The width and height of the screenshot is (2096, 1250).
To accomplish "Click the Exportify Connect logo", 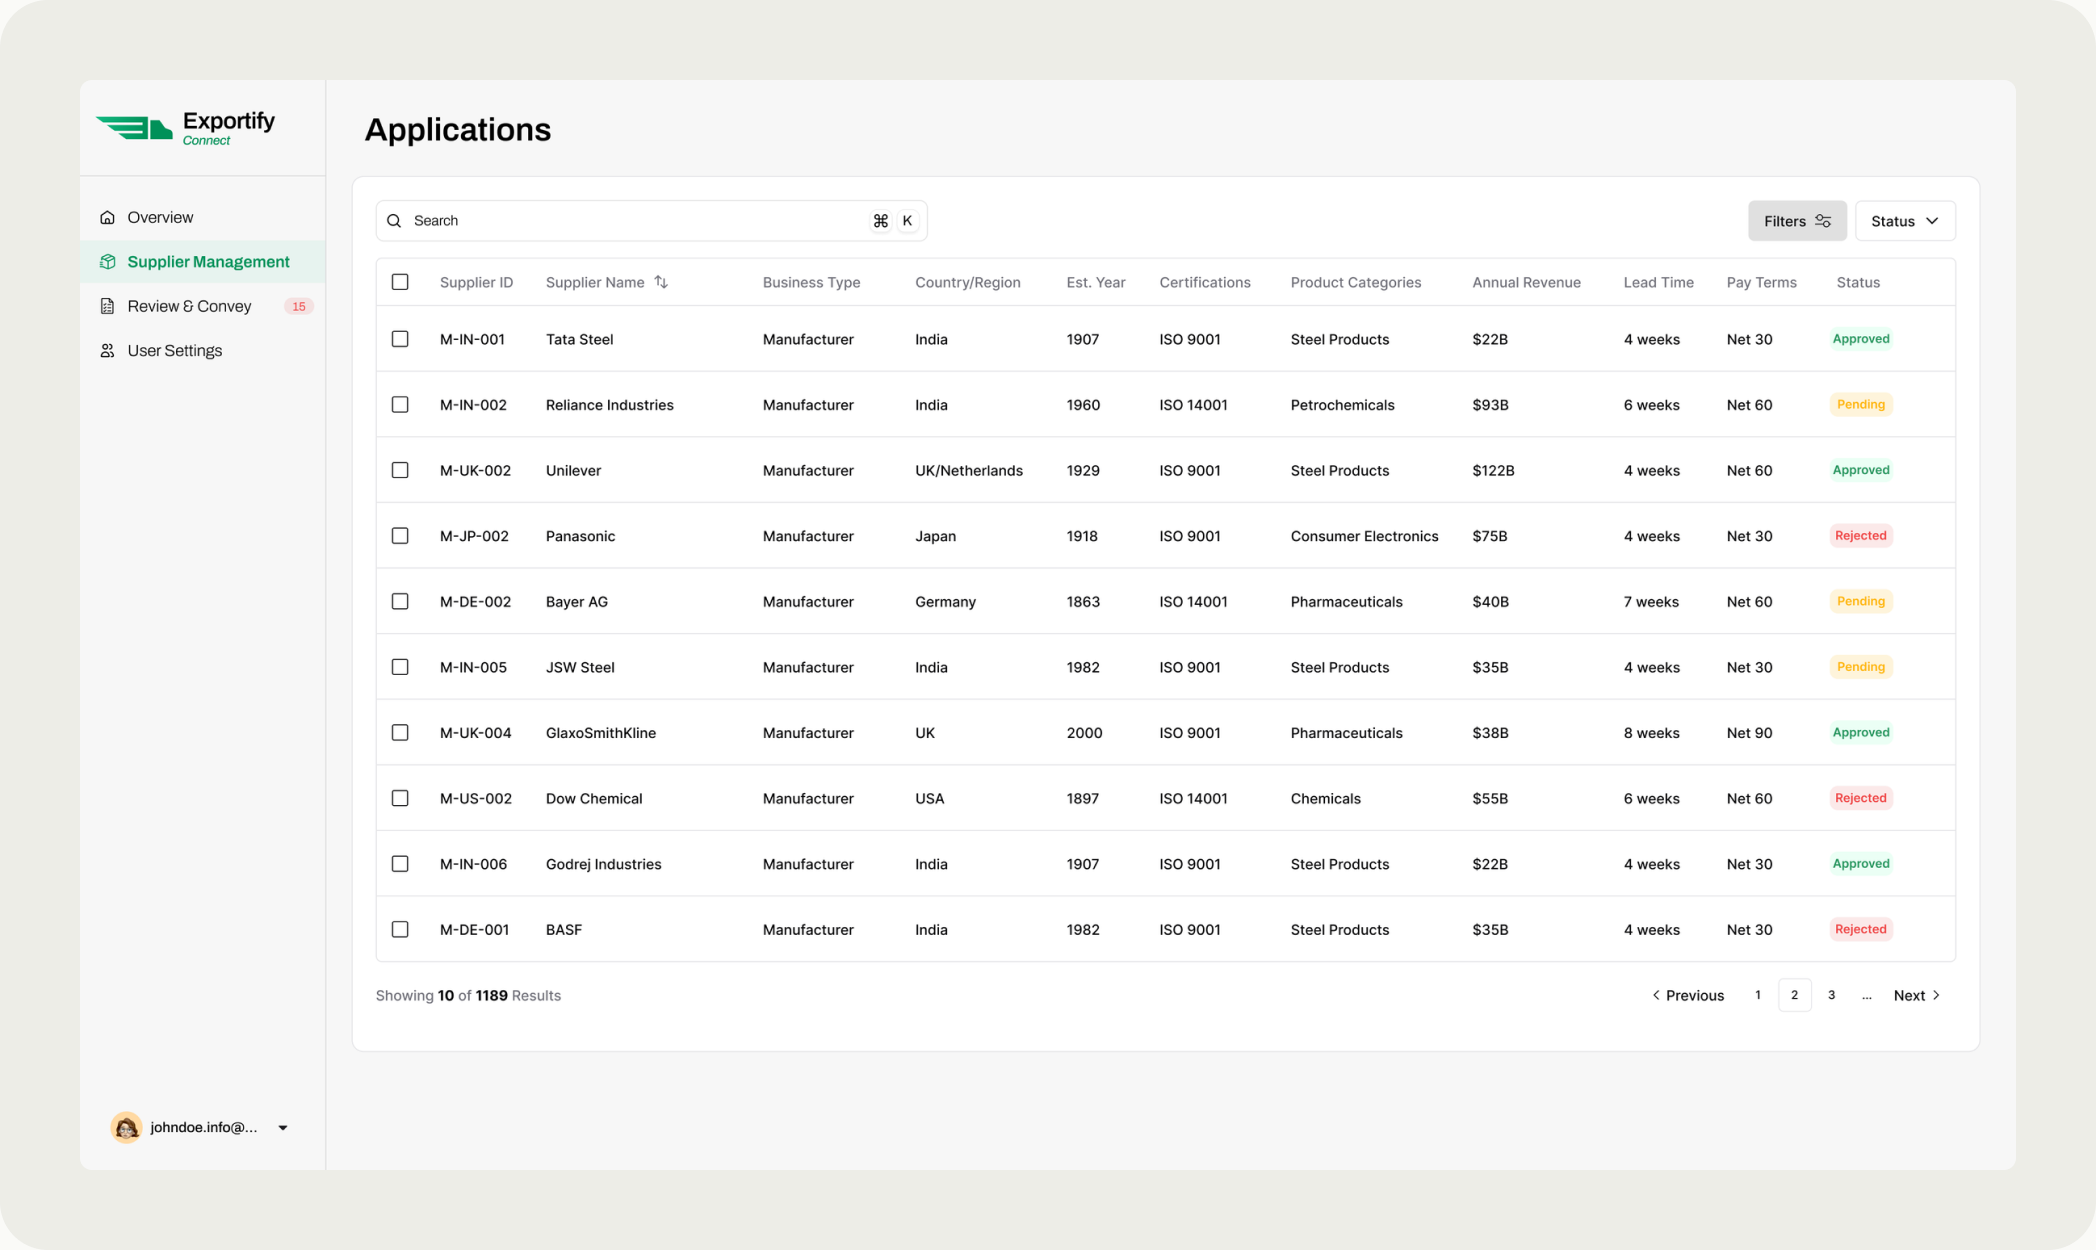I will pyautogui.click(x=185, y=128).
